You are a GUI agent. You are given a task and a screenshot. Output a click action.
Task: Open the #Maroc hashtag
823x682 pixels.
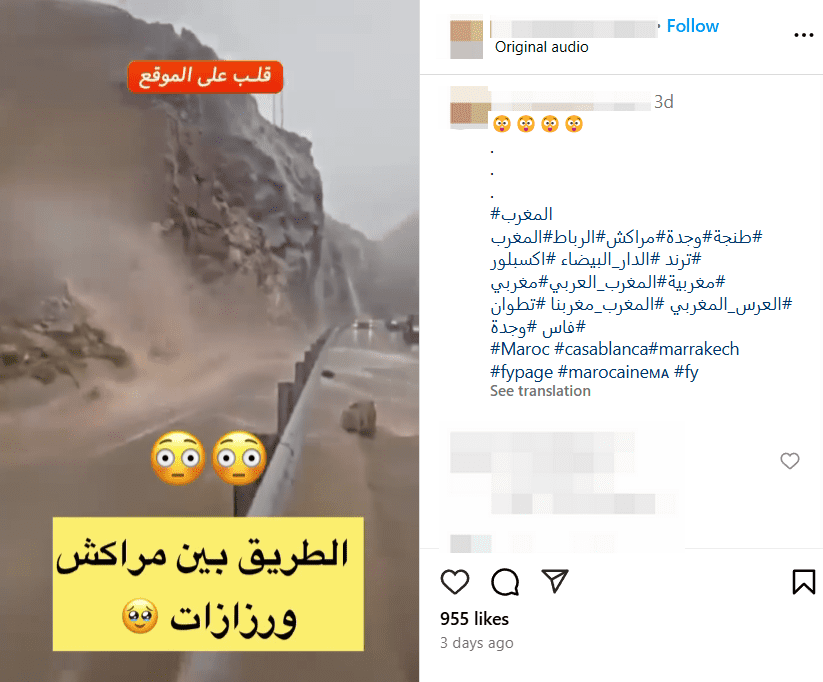point(520,349)
